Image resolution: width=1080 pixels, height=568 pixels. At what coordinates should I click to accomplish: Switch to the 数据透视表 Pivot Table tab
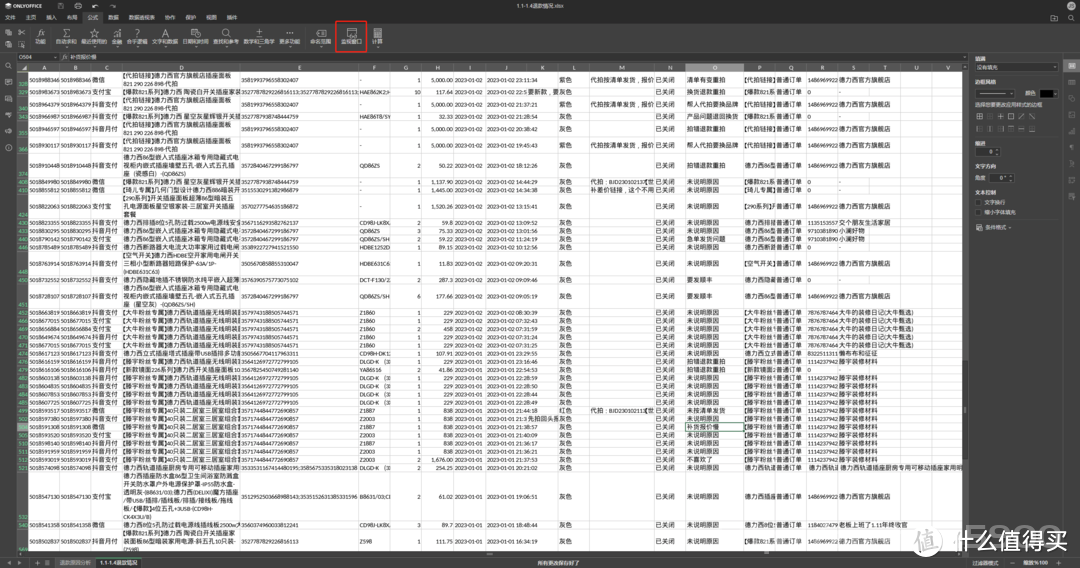[x=142, y=17]
